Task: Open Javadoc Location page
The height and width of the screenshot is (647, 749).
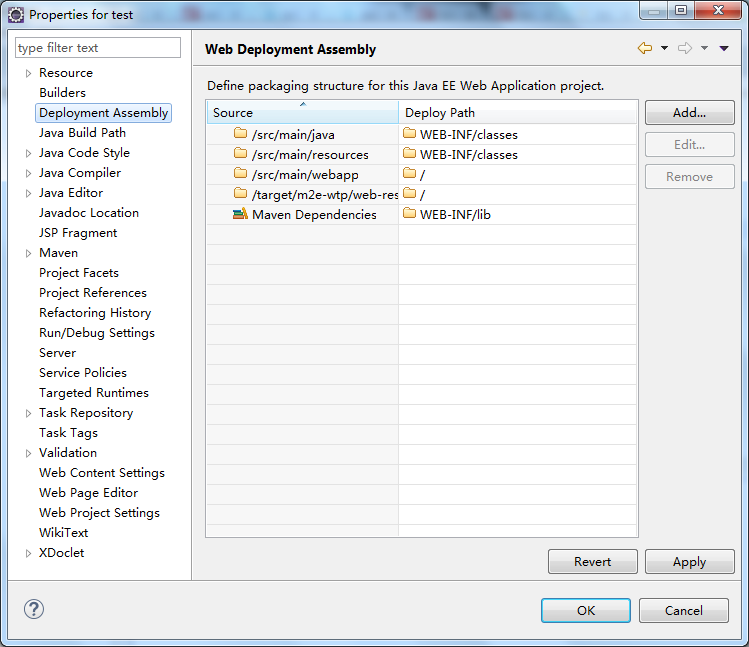Action: [x=89, y=213]
